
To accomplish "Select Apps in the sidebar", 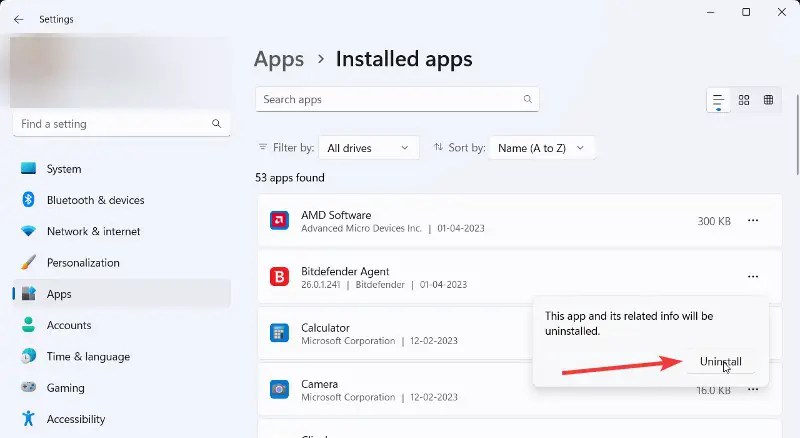I will [121, 294].
